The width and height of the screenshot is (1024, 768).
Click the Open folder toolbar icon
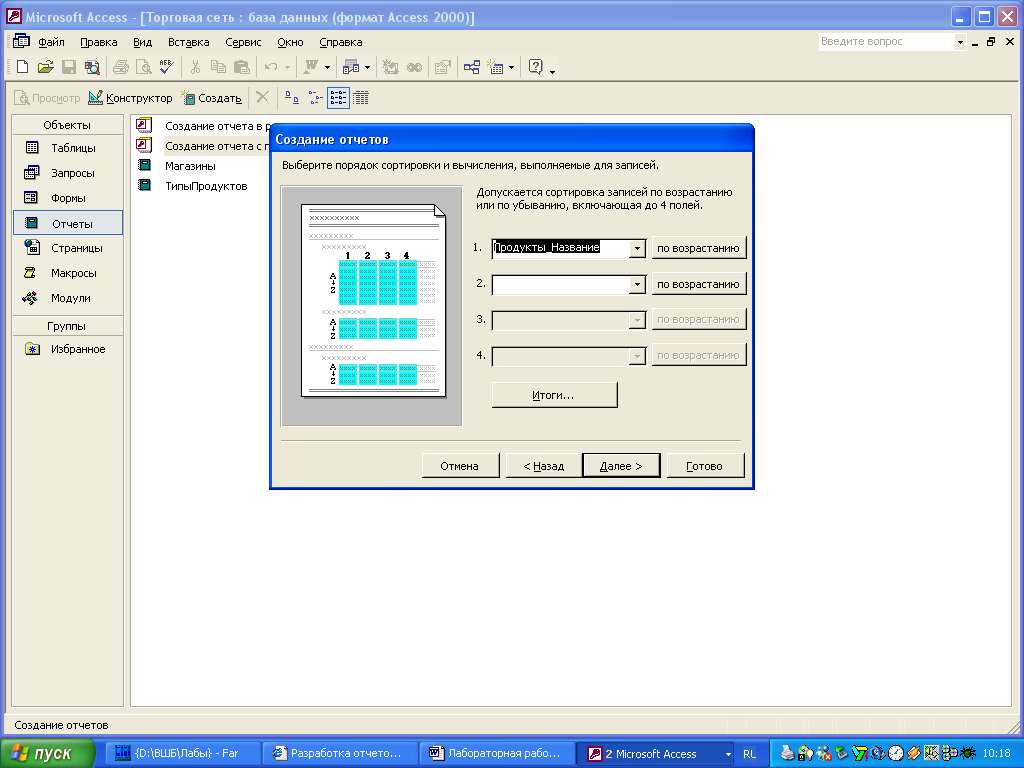tap(45, 67)
